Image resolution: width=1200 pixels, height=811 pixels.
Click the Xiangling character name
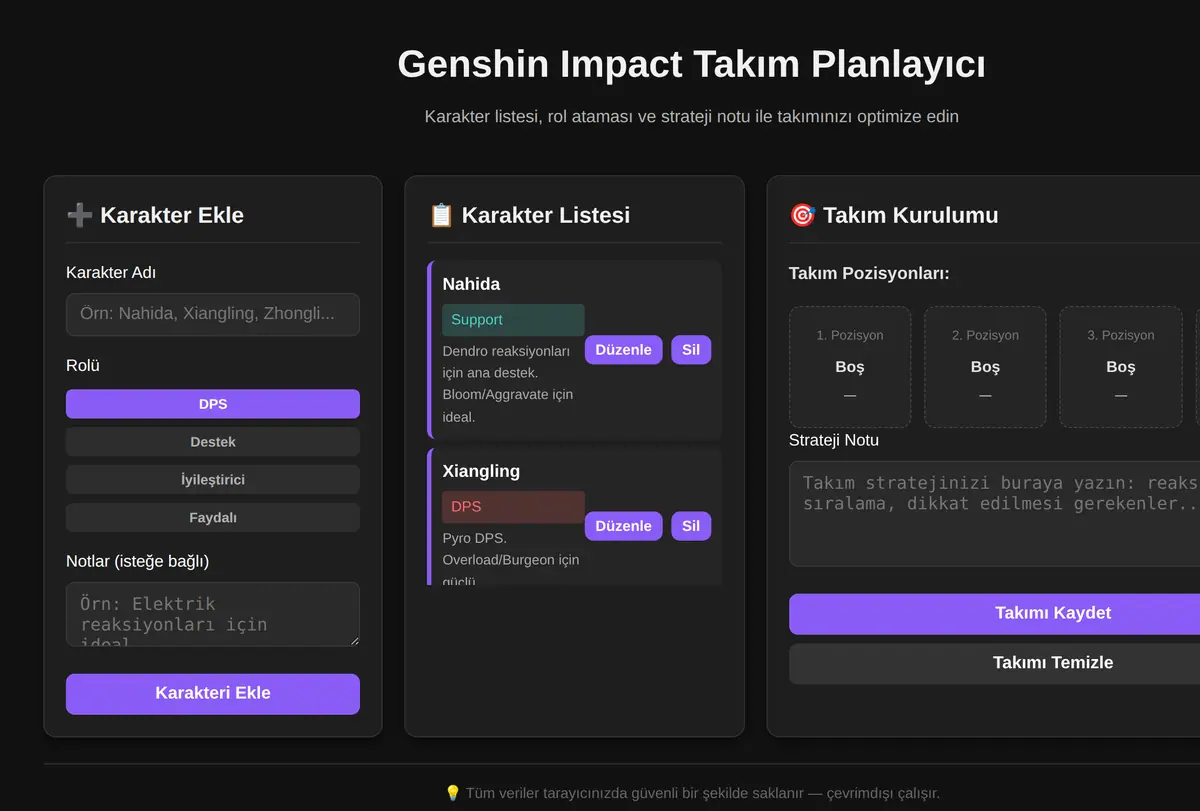pyautogui.click(x=481, y=471)
